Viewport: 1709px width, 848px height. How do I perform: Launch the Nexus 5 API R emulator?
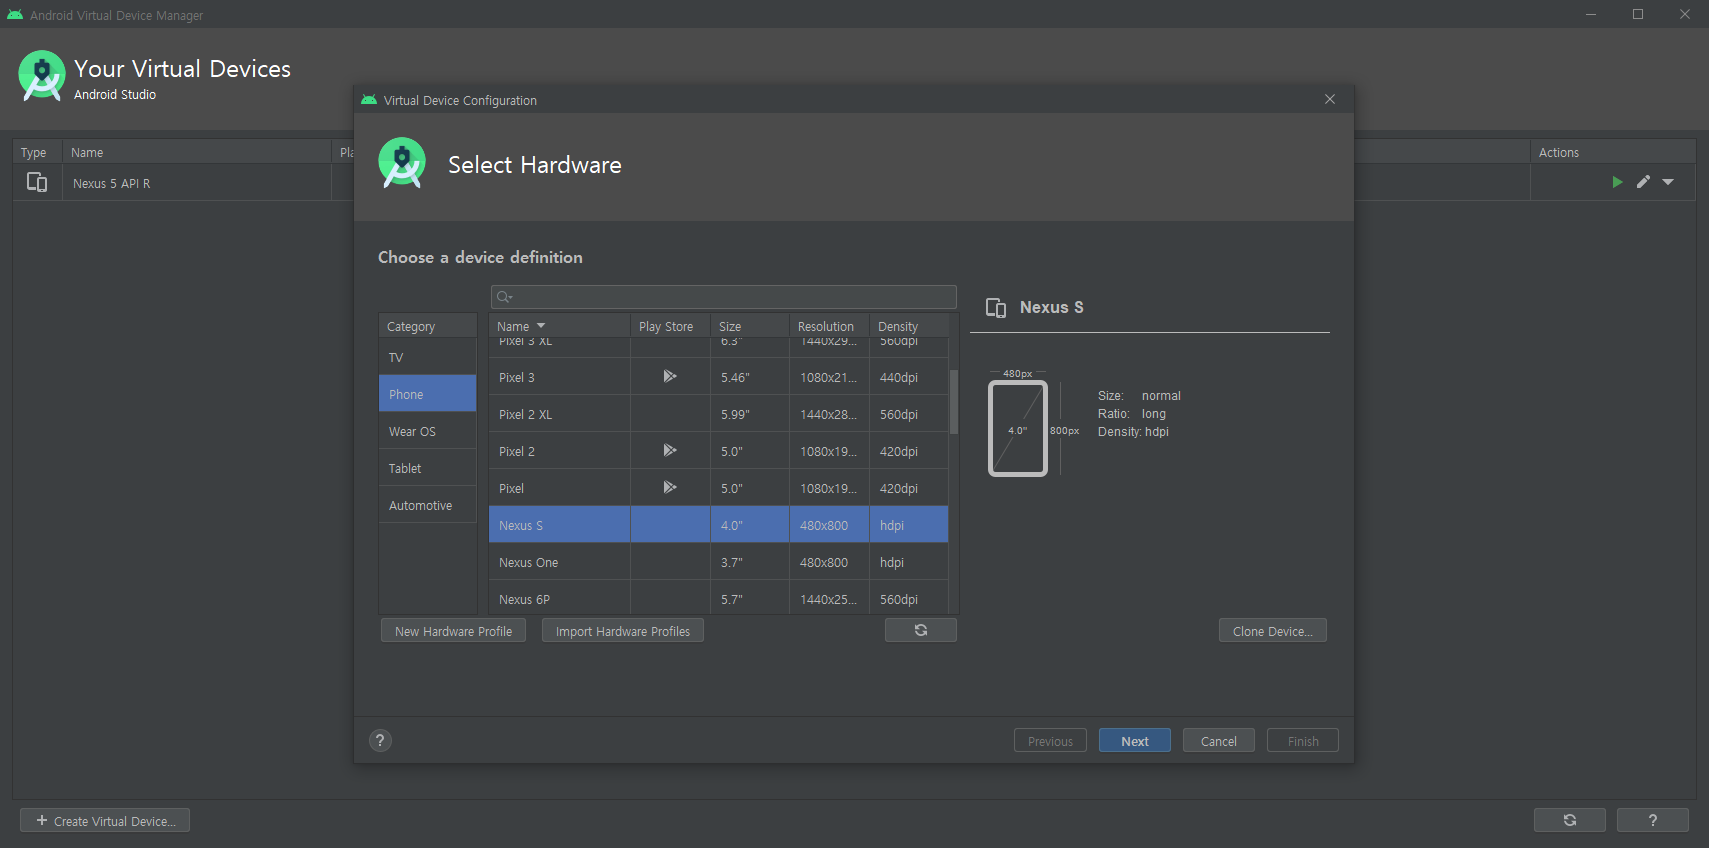pyautogui.click(x=1617, y=182)
